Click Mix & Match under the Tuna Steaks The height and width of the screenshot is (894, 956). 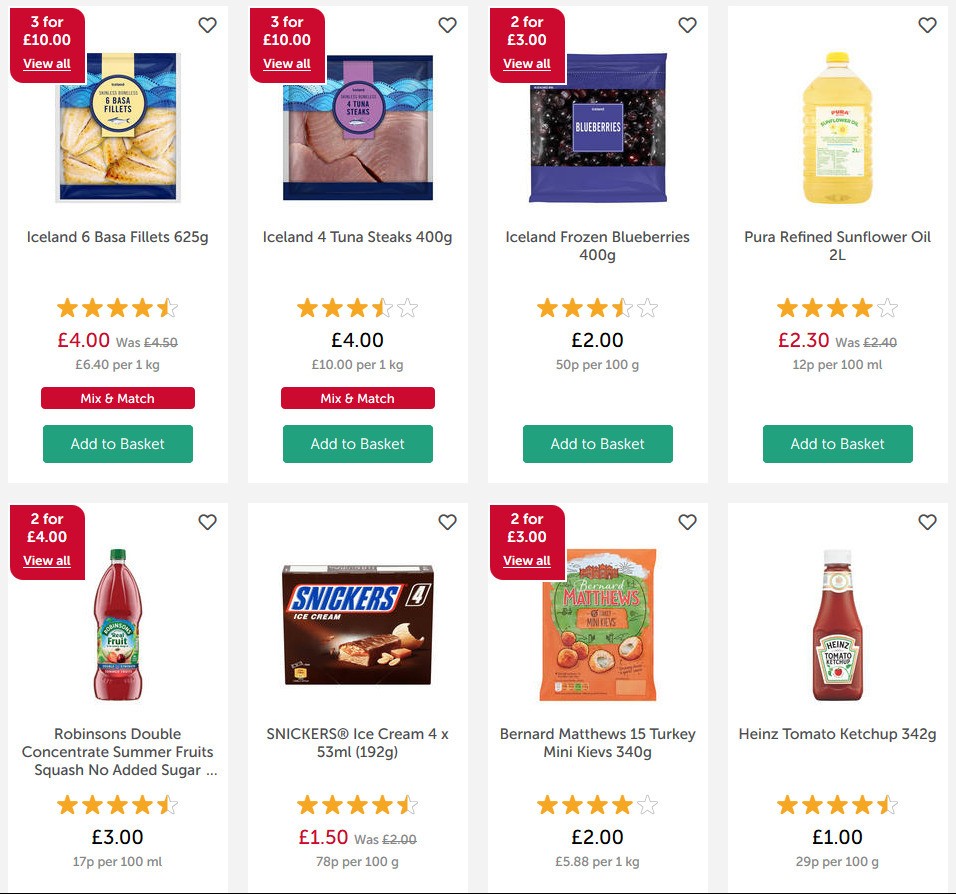click(357, 398)
